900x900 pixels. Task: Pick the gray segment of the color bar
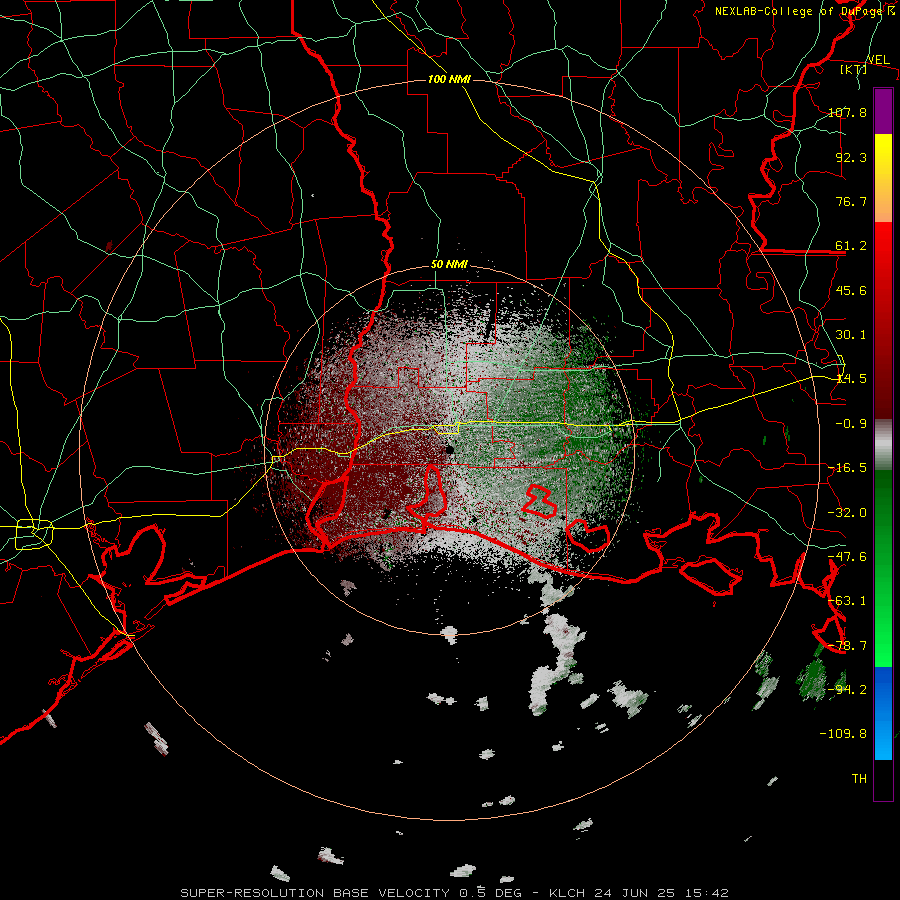[x=883, y=445]
